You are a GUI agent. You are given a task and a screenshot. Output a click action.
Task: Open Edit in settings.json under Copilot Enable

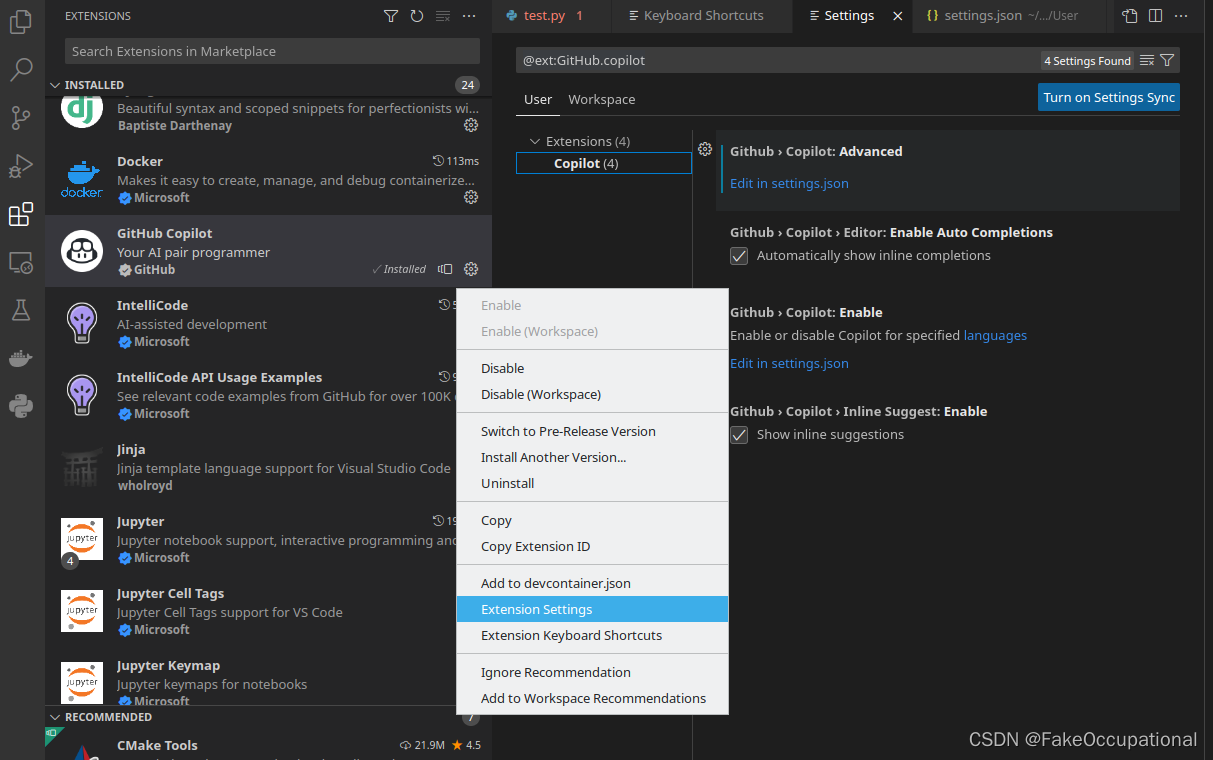tap(789, 363)
